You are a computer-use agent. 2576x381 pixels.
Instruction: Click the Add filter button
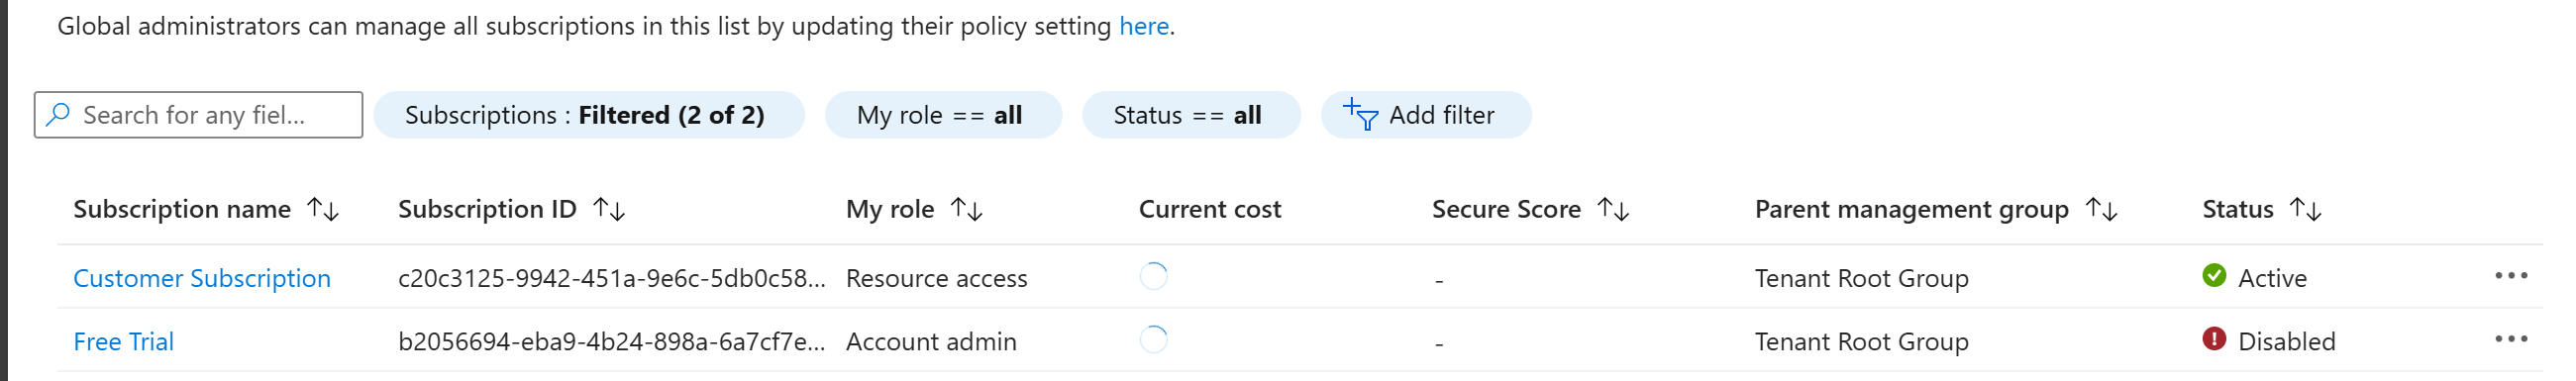point(1425,115)
